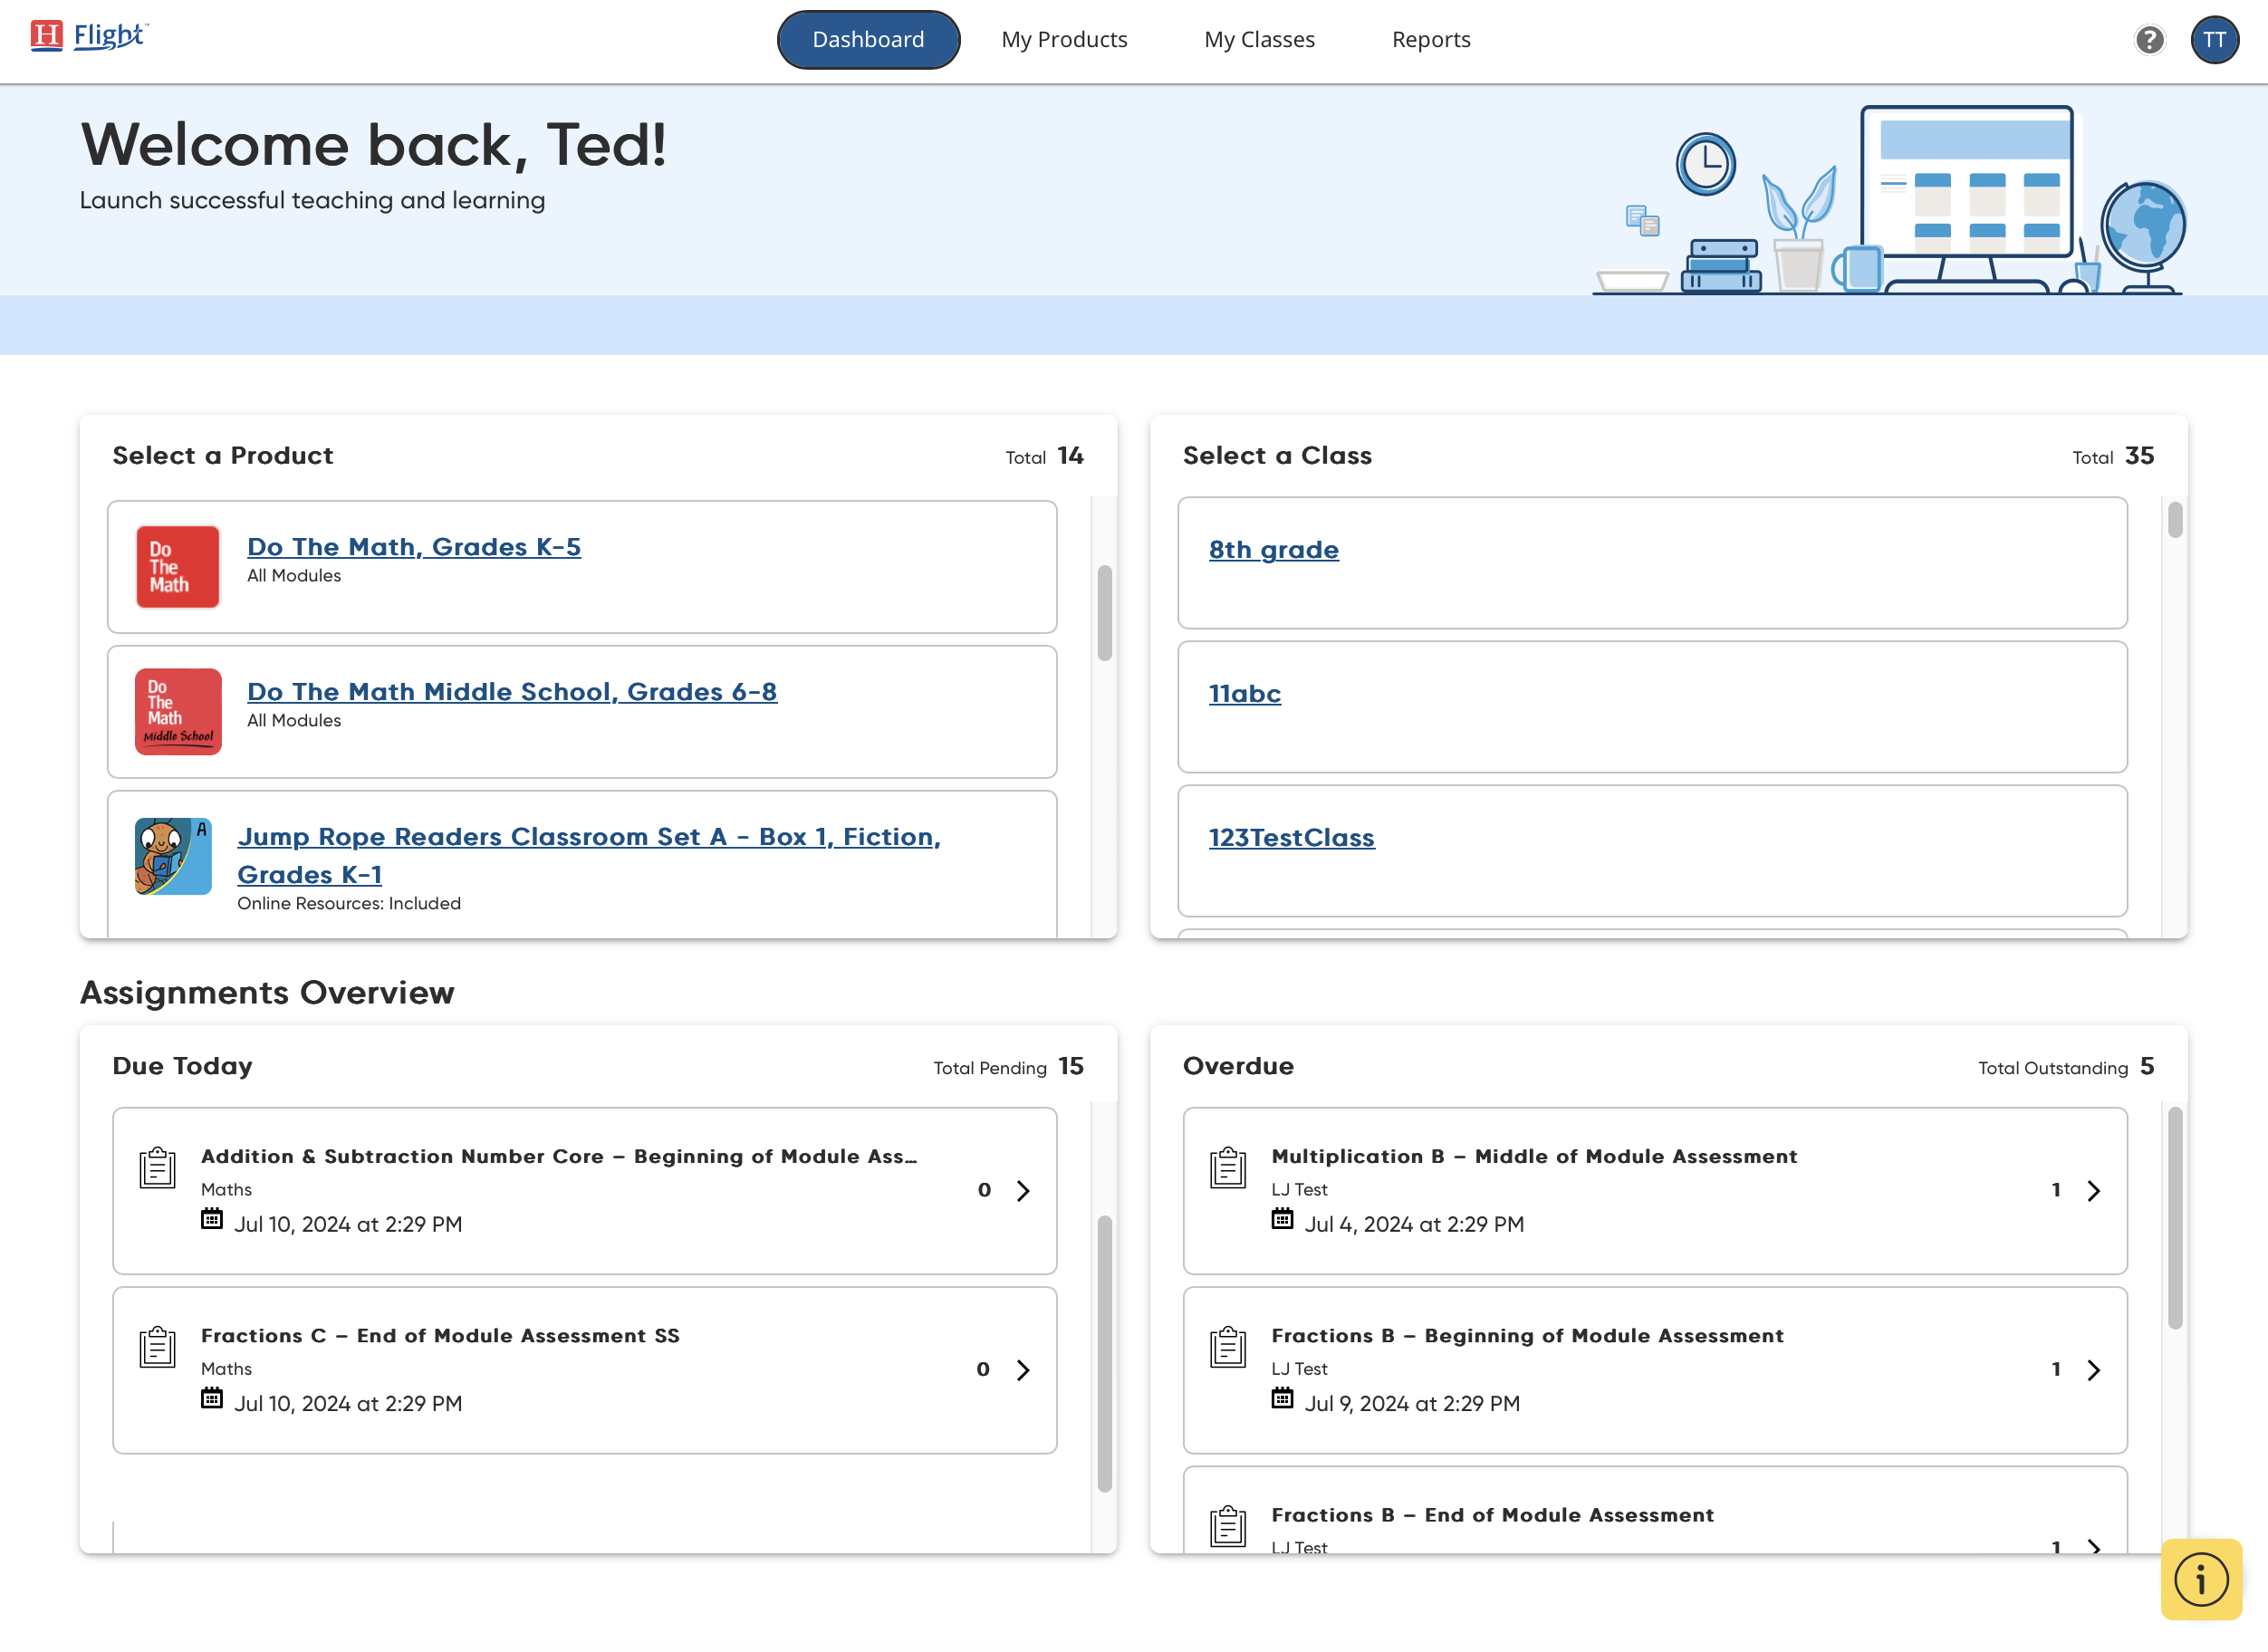
Task: Open the Reports tab
Action: tap(1430, 40)
